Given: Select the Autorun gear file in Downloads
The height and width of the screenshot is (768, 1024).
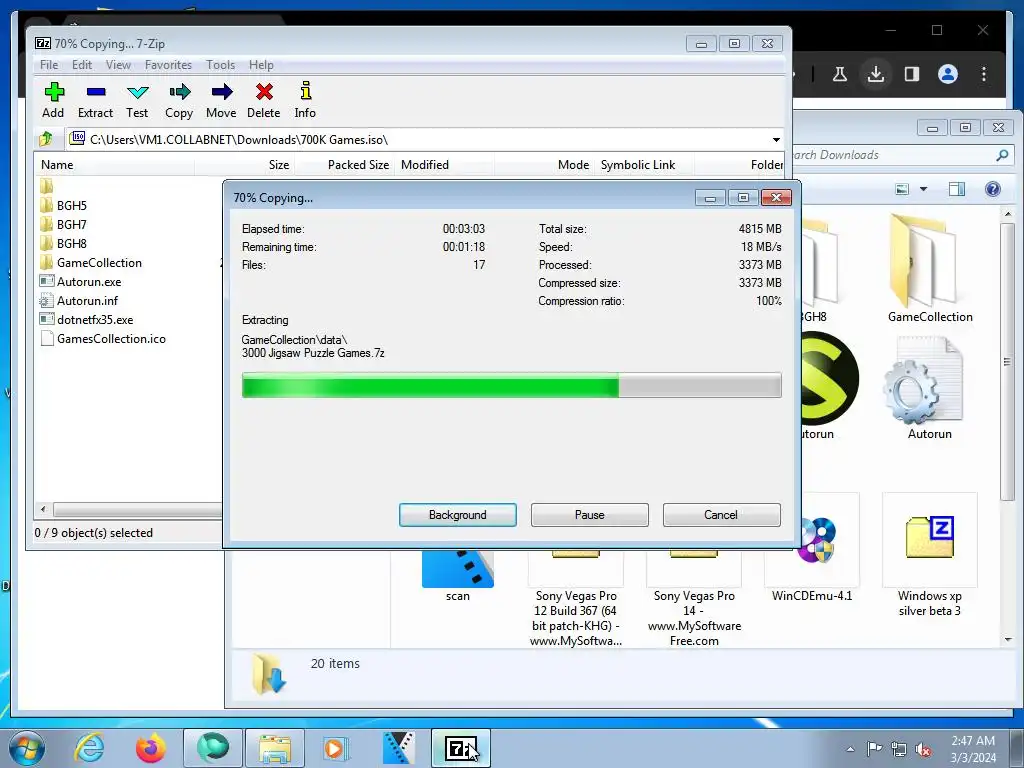Looking at the screenshot, I should 929,389.
